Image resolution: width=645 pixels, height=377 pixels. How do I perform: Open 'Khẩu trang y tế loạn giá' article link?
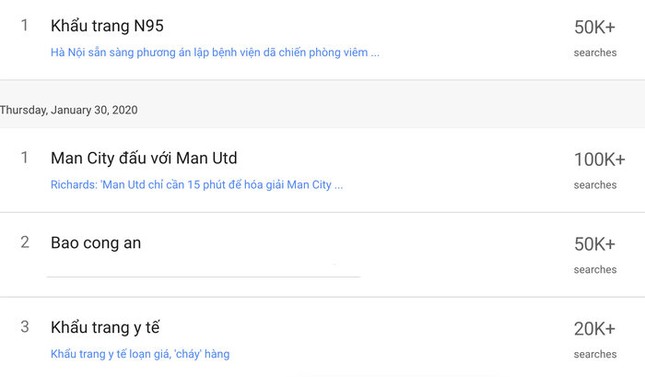[x=140, y=354]
